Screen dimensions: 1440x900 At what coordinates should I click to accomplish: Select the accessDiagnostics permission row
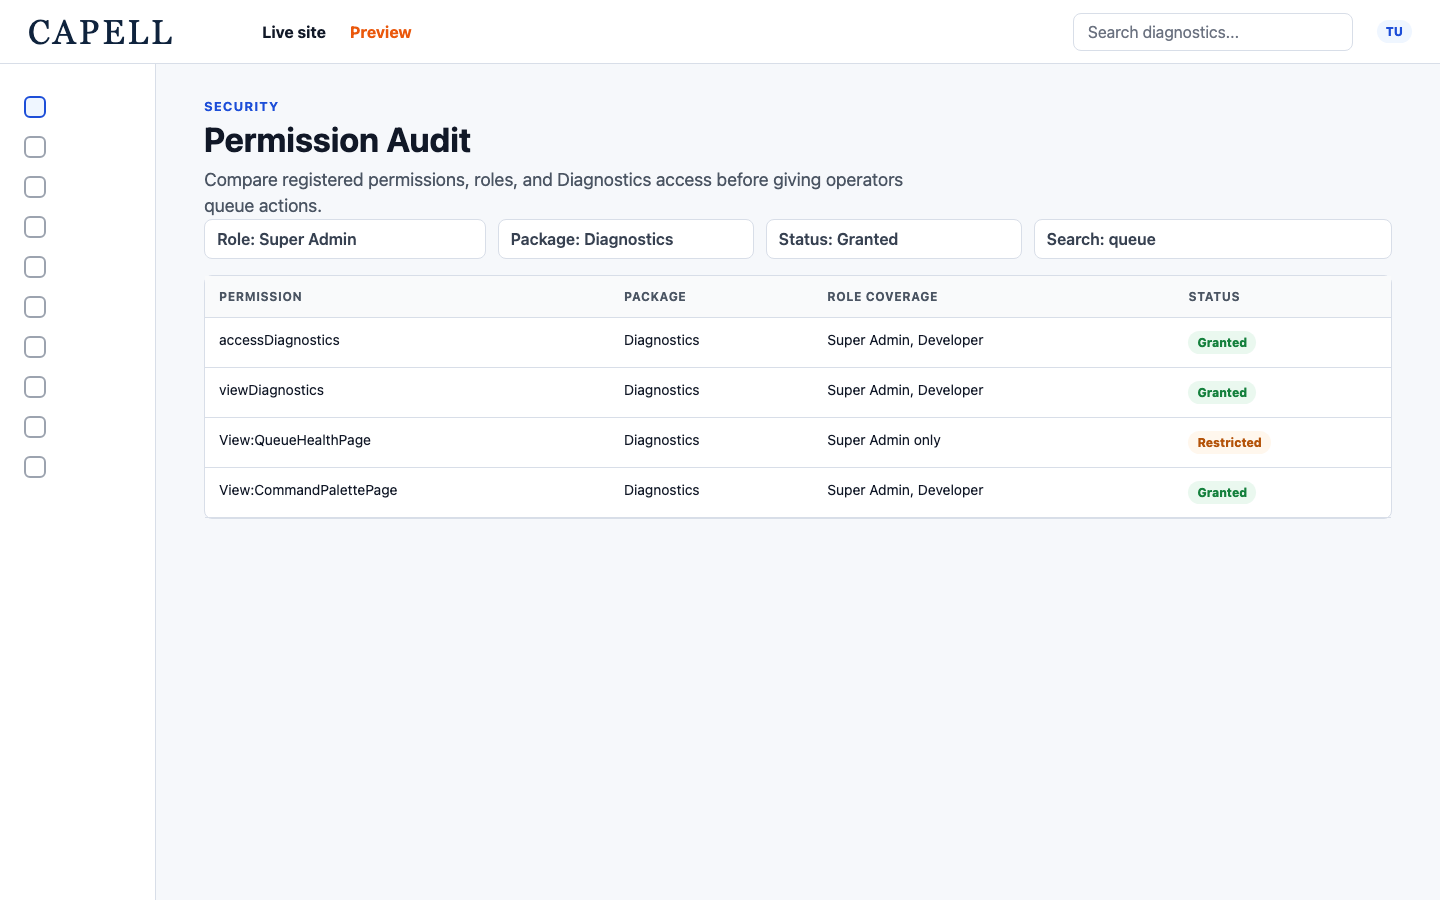pos(798,342)
